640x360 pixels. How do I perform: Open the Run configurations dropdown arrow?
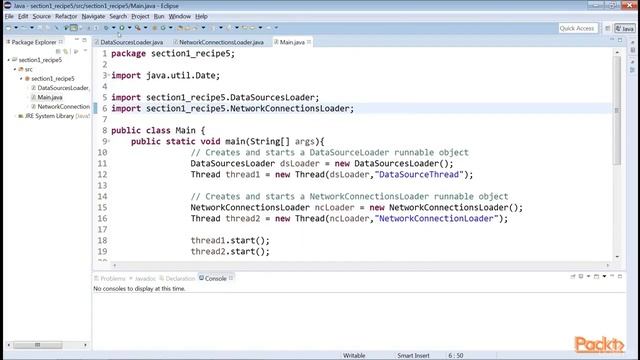point(129,28)
